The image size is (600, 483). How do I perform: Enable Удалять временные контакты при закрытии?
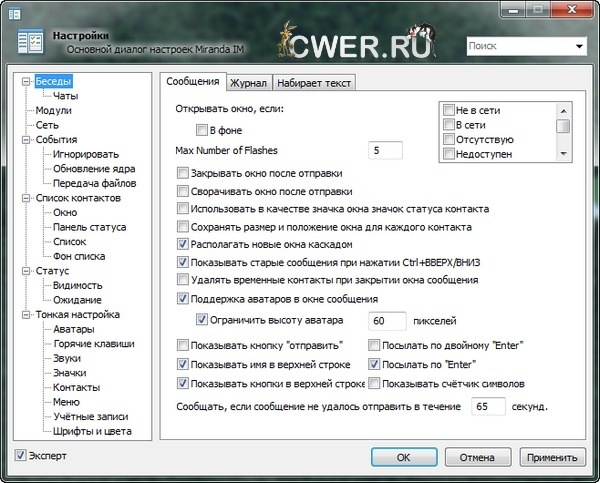point(183,280)
